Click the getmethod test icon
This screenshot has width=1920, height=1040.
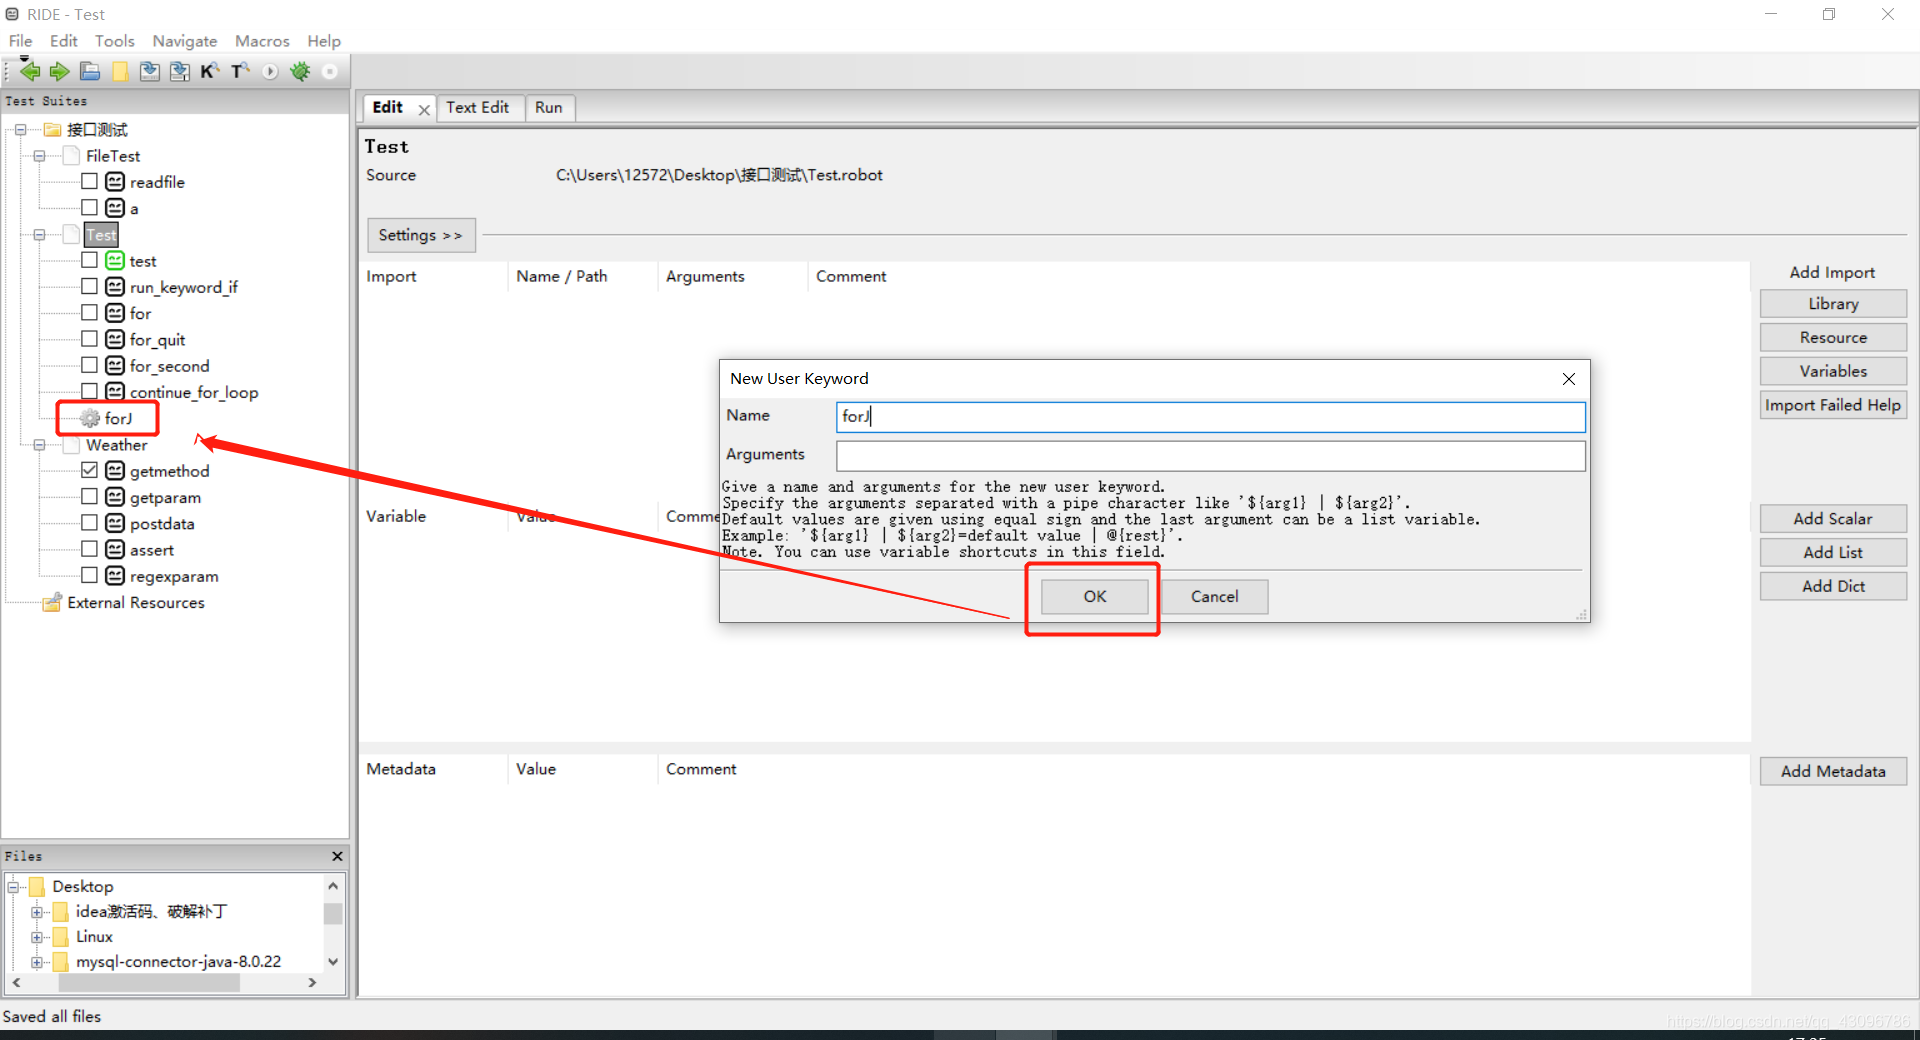115,470
